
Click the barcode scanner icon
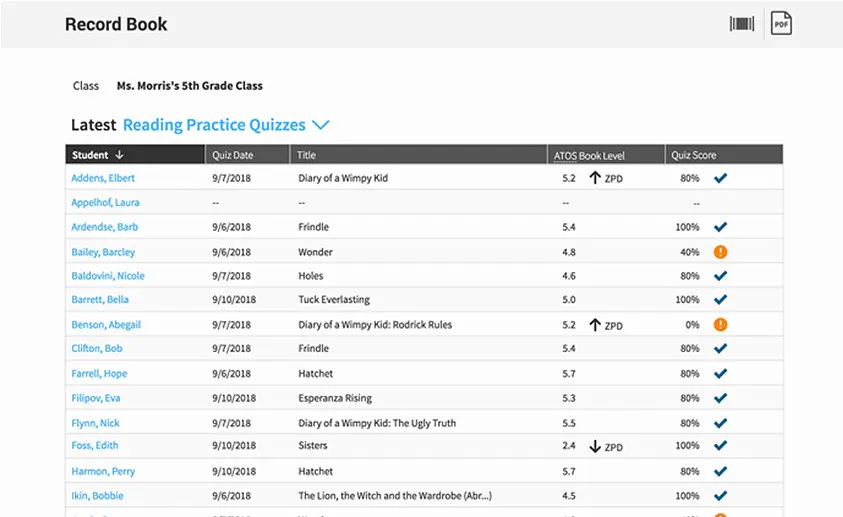741,24
